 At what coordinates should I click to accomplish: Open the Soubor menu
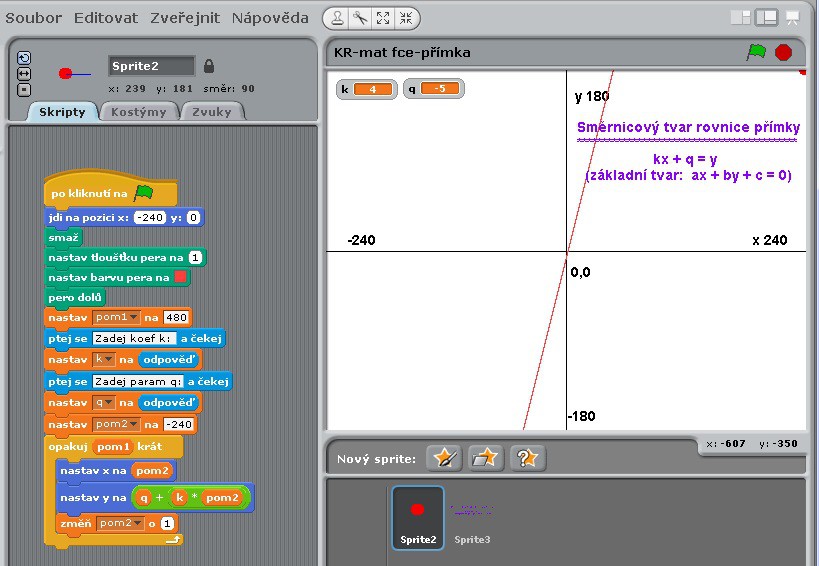(x=33, y=18)
